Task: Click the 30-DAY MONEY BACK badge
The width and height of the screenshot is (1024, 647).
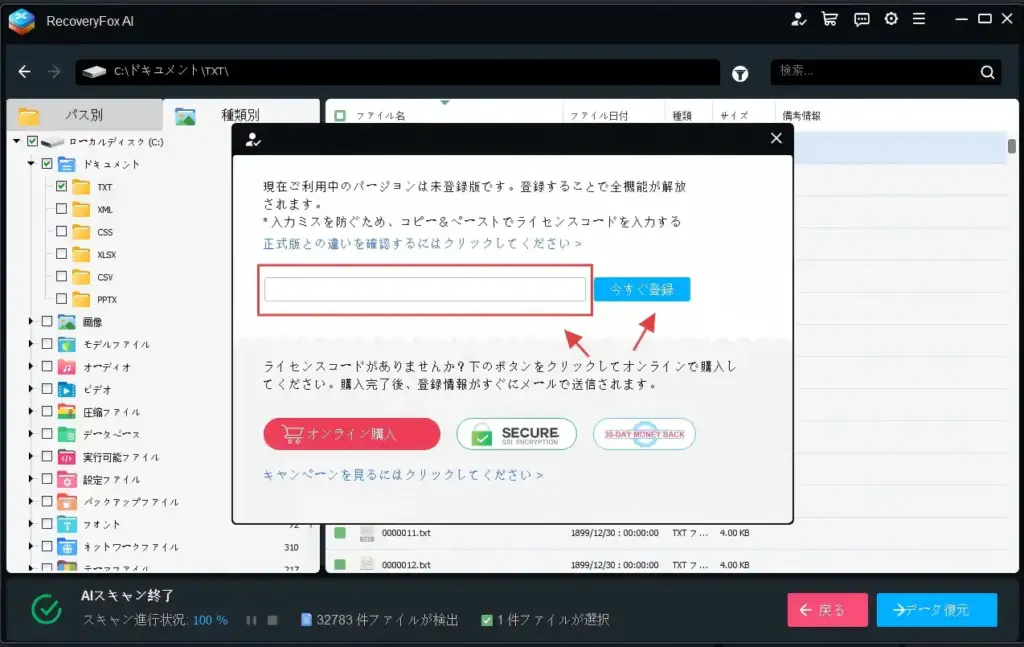Action: pos(644,434)
